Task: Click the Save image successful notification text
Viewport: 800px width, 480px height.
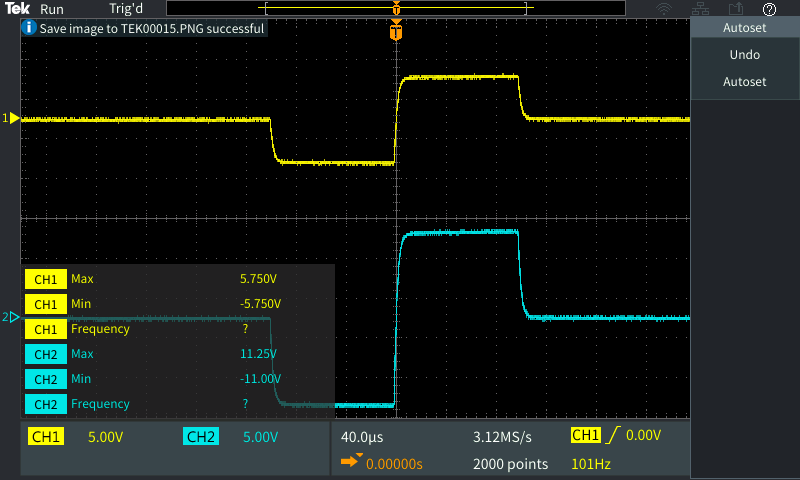Action: (x=152, y=29)
